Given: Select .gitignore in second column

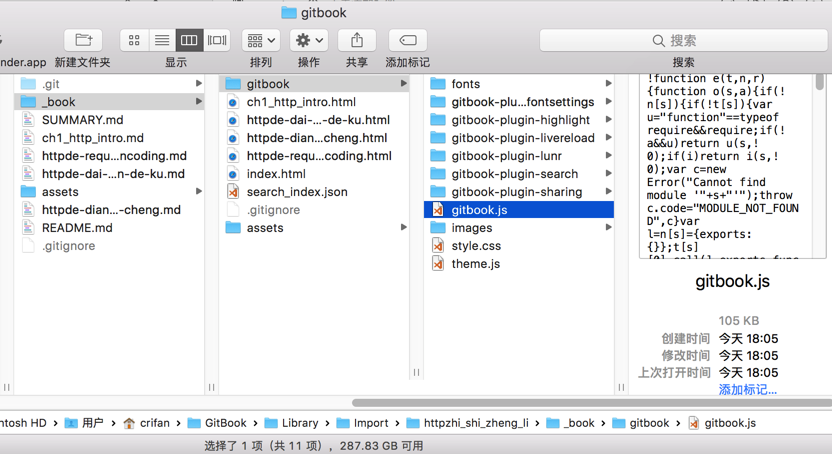Looking at the screenshot, I should point(314,210).
